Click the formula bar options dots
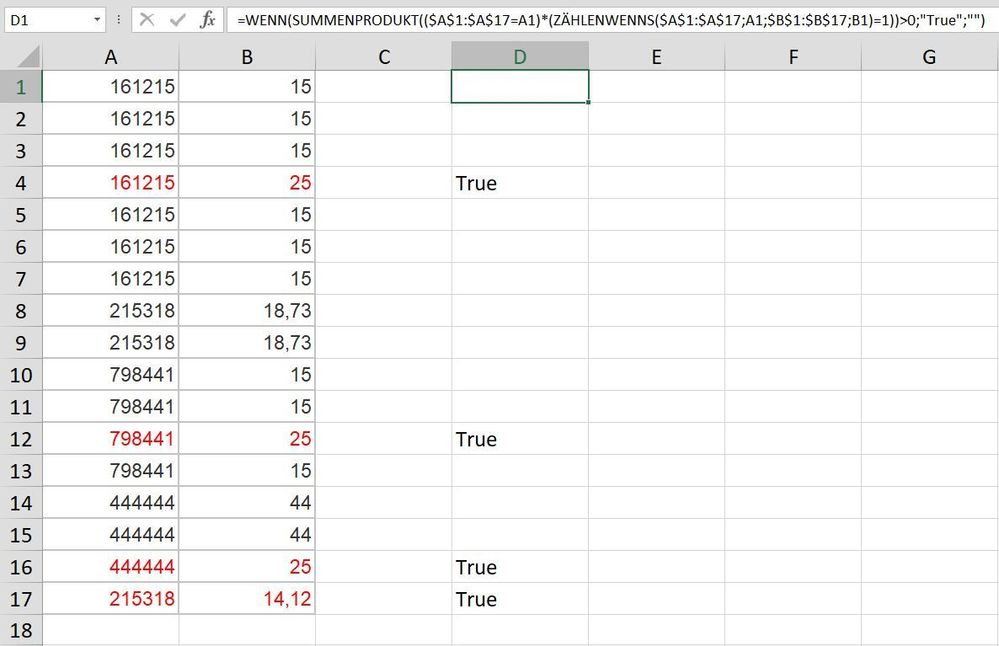 pos(119,20)
